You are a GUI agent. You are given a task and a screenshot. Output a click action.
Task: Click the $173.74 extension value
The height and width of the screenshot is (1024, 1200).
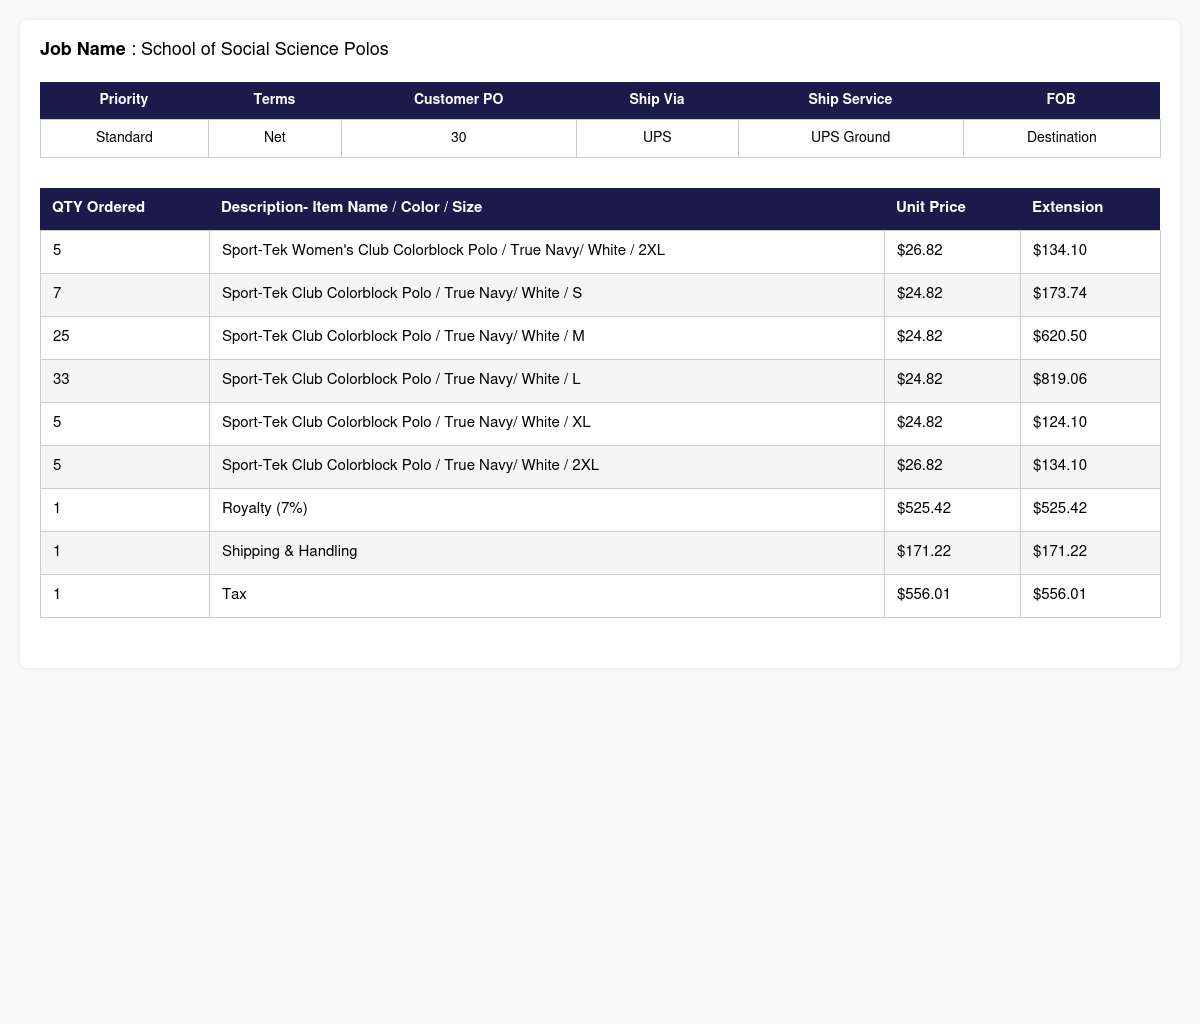1090,294
